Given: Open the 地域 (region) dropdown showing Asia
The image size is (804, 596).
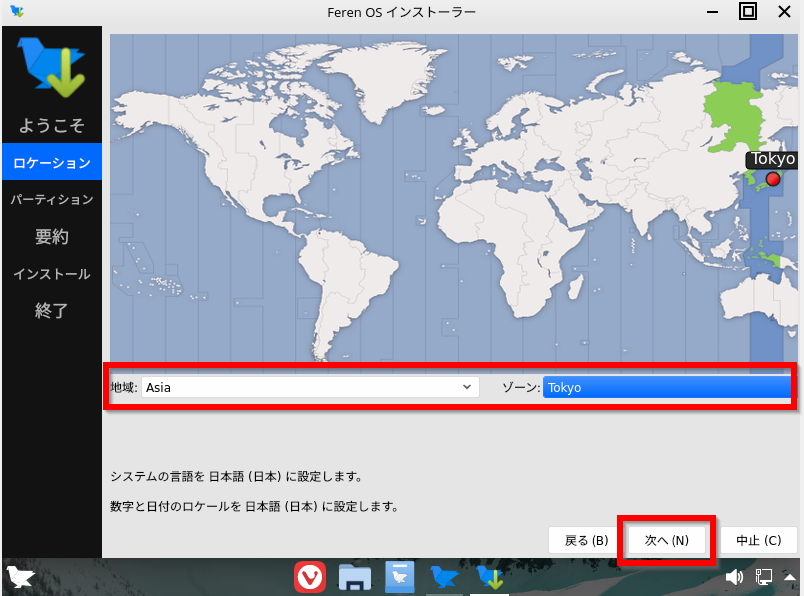Looking at the screenshot, I should pos(310,387).
